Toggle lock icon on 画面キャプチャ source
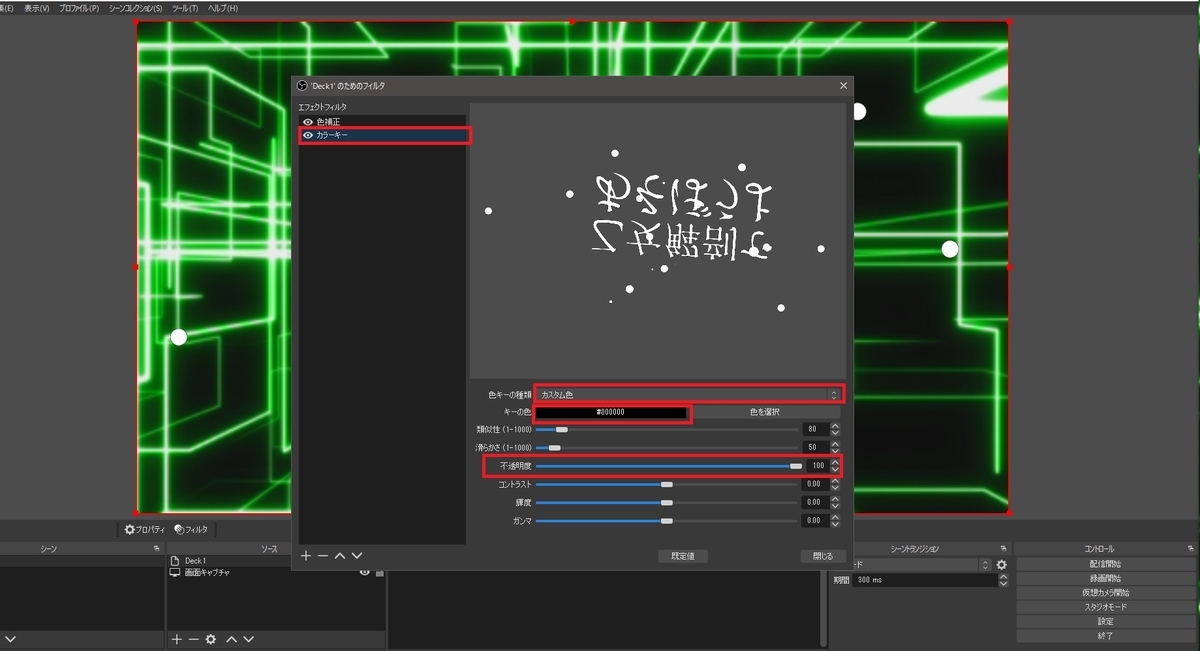Image resolution: width=1200 pixels, height=651 pixels. (x=379, y=573)
